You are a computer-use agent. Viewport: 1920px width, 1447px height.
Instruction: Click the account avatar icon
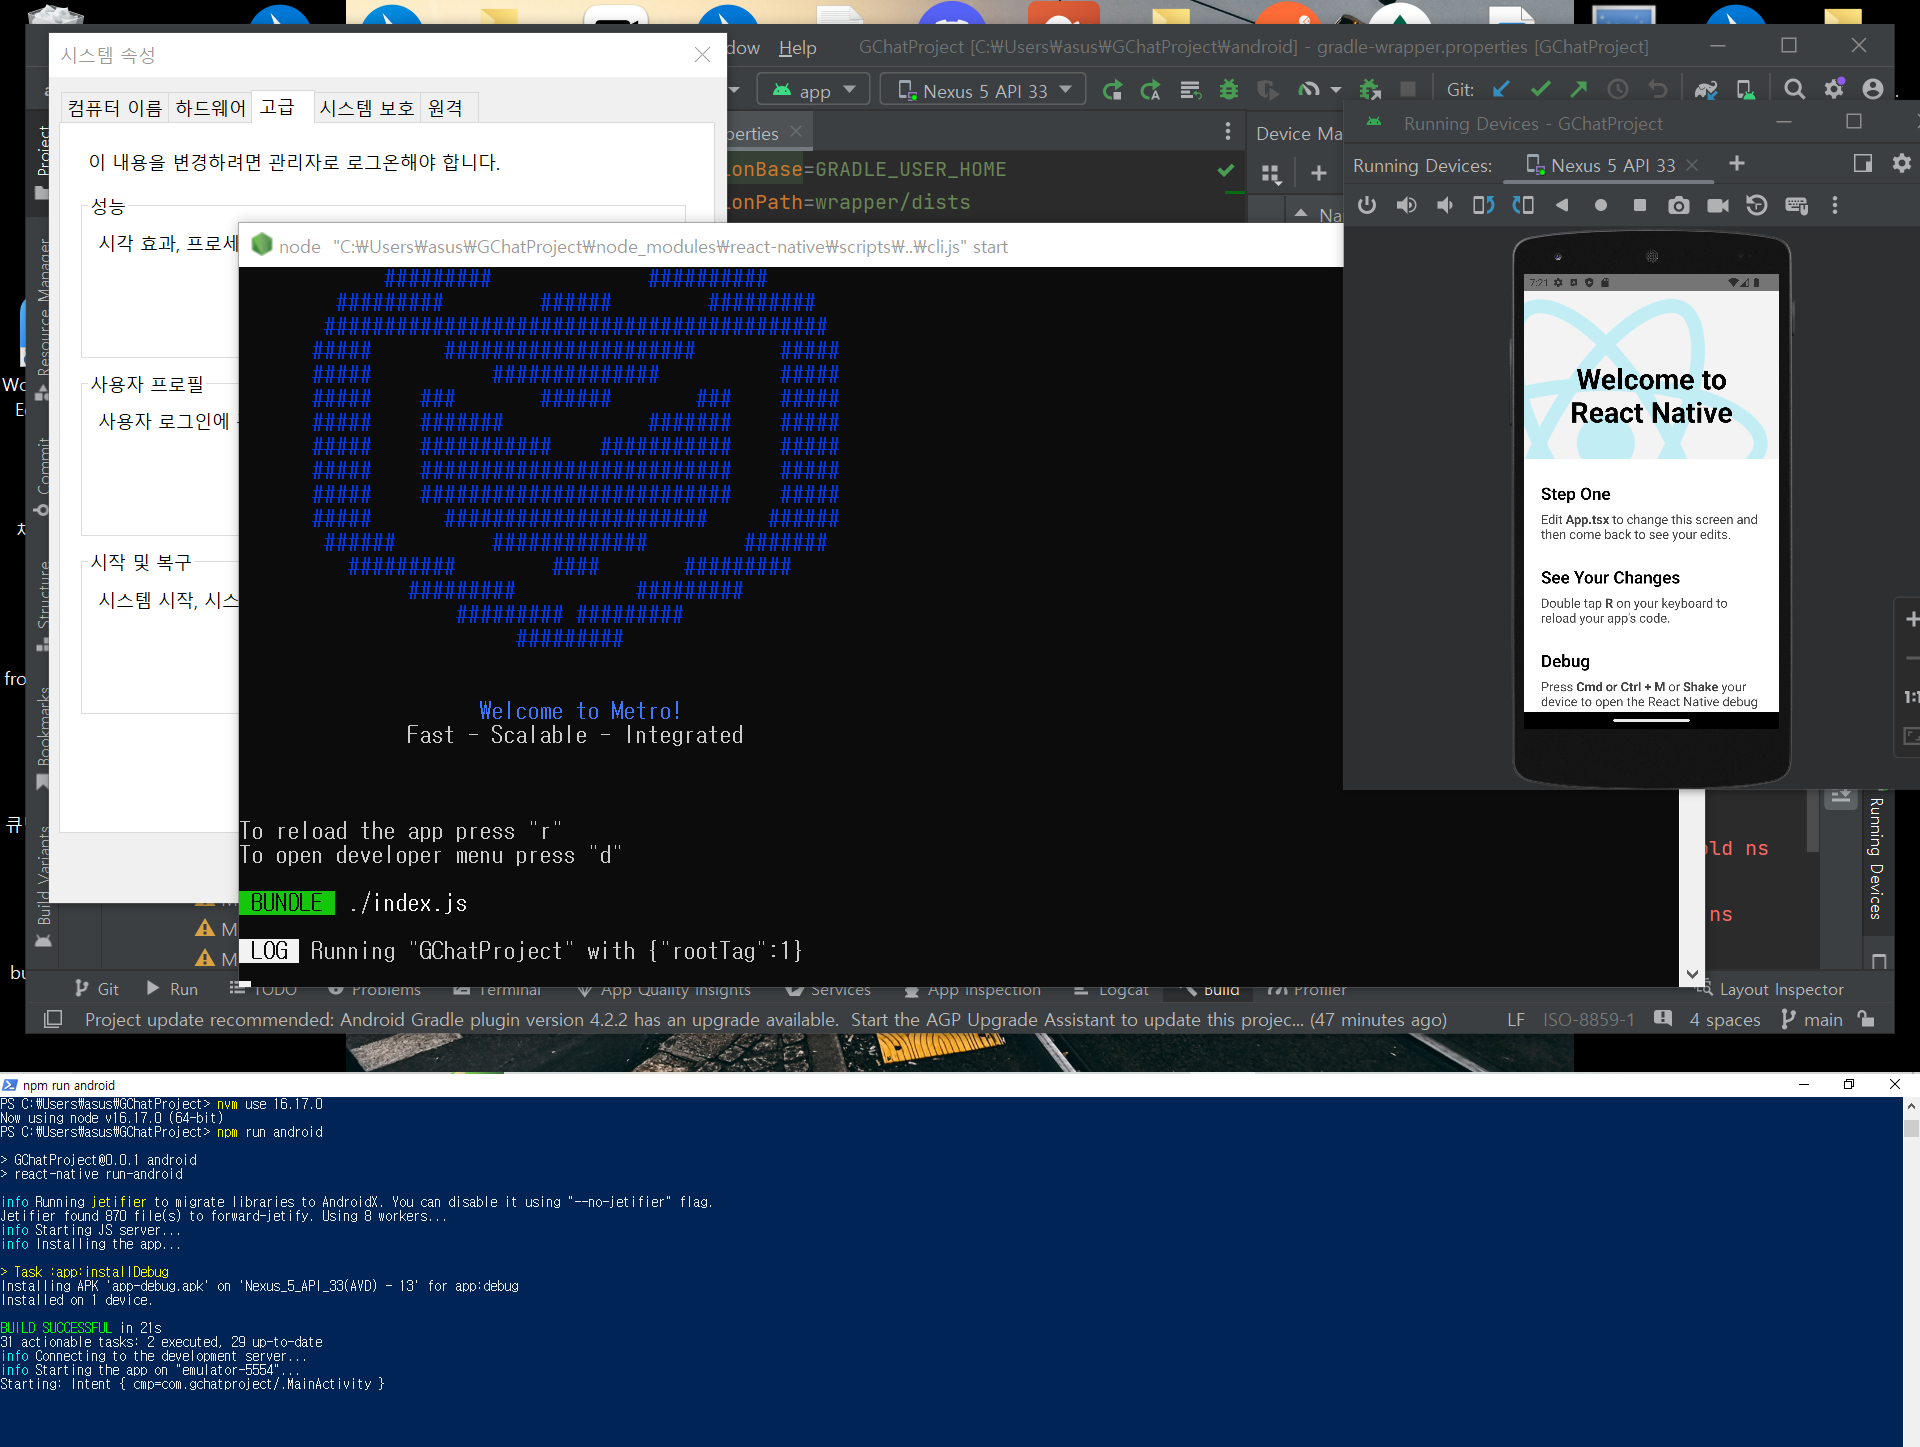point(1873,90)
